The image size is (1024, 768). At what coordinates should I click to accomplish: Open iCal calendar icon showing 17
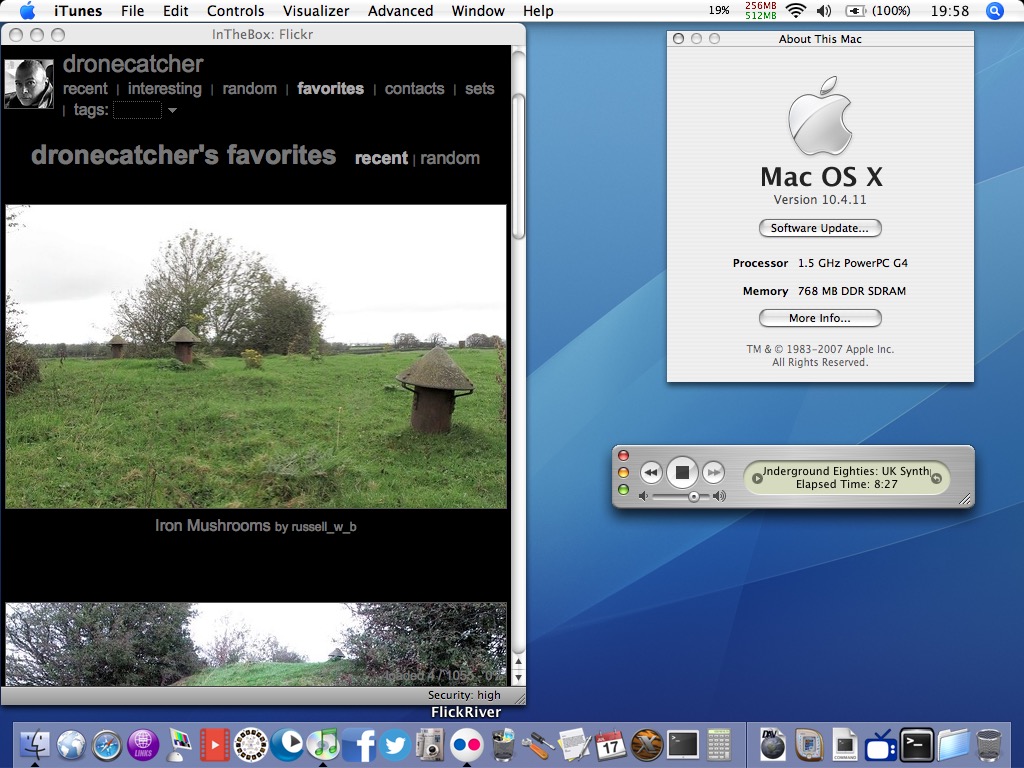pos(611,744)
